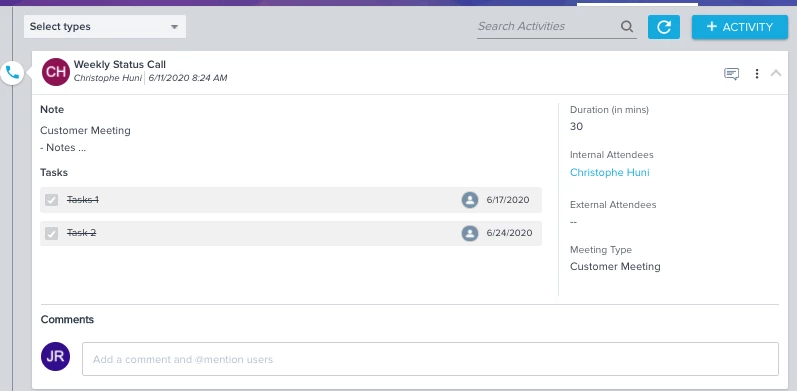
Task: Collapse the Weekly Status Call activity
Action: [776, 73]
